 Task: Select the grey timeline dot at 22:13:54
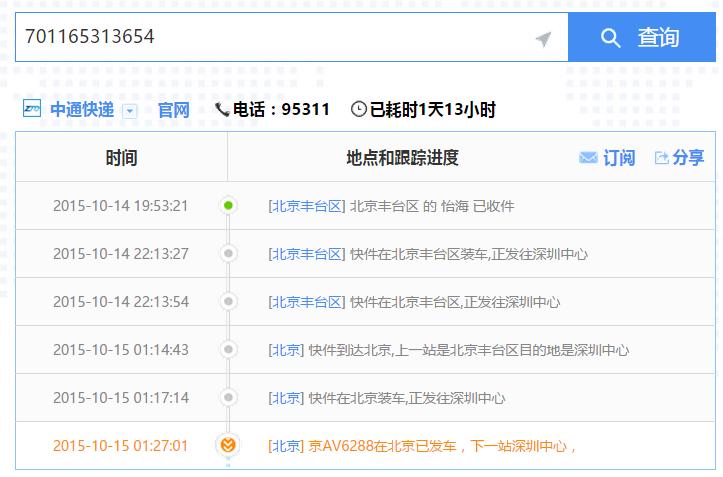click(x=228, y=302)
